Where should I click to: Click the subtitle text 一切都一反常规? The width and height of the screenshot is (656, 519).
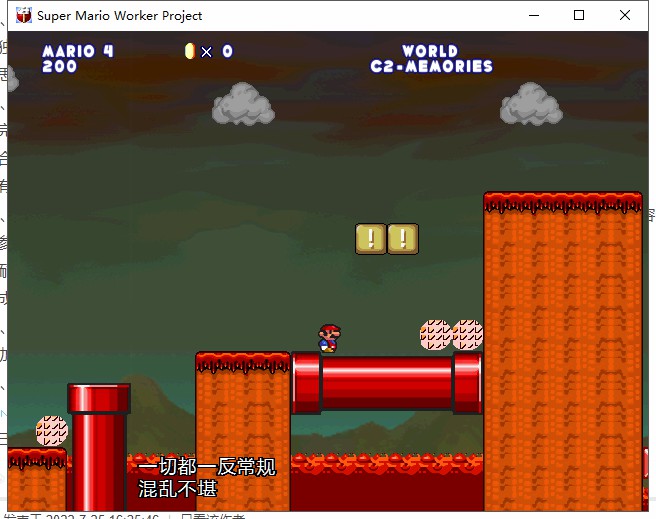coord(207,466)
